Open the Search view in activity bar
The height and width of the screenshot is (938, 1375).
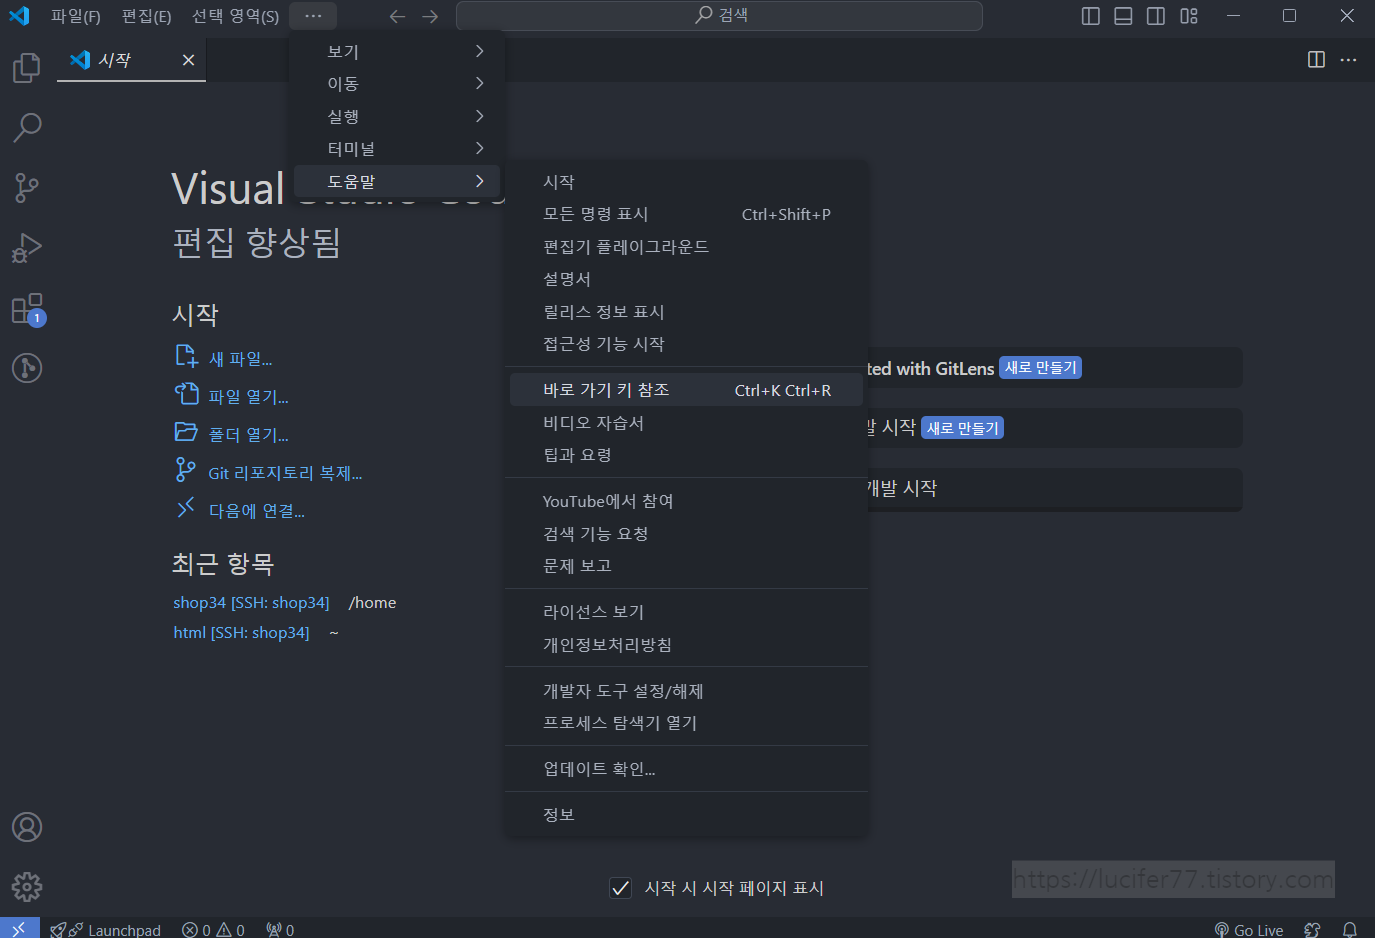[x=27, y=127]
